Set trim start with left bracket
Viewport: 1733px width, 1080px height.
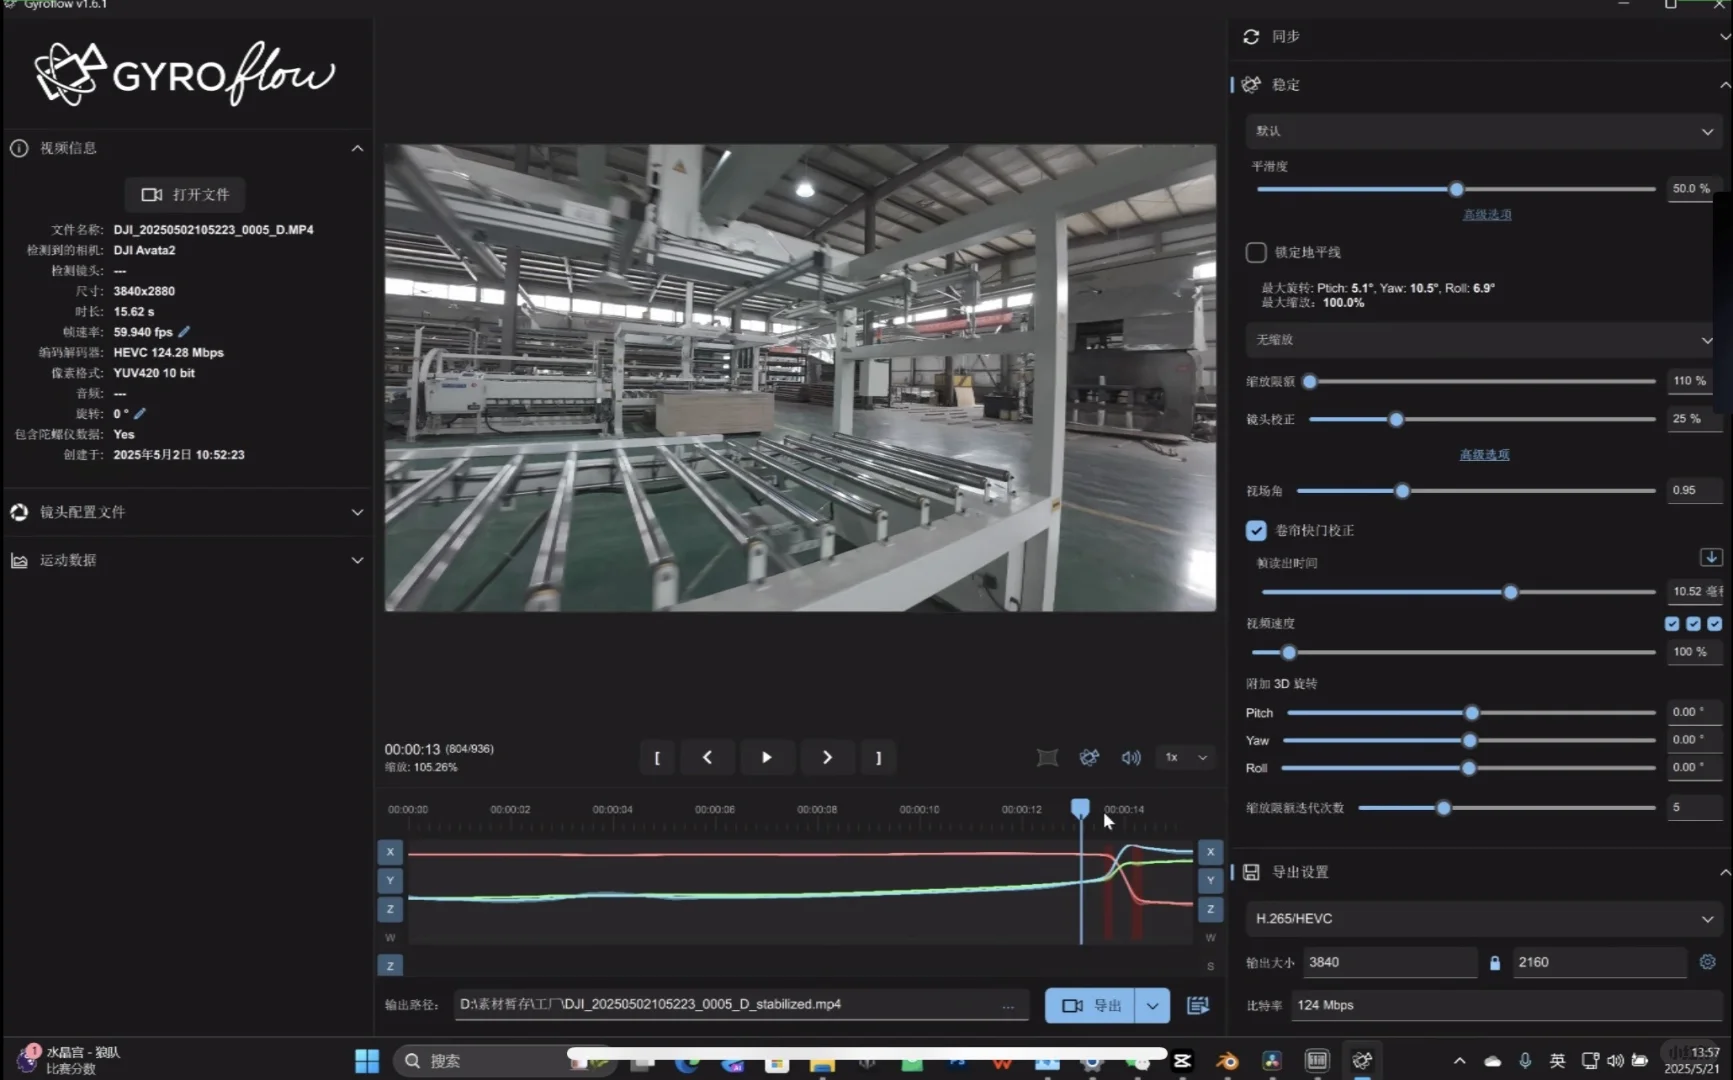pyautogui.click(x=657, y=758)
